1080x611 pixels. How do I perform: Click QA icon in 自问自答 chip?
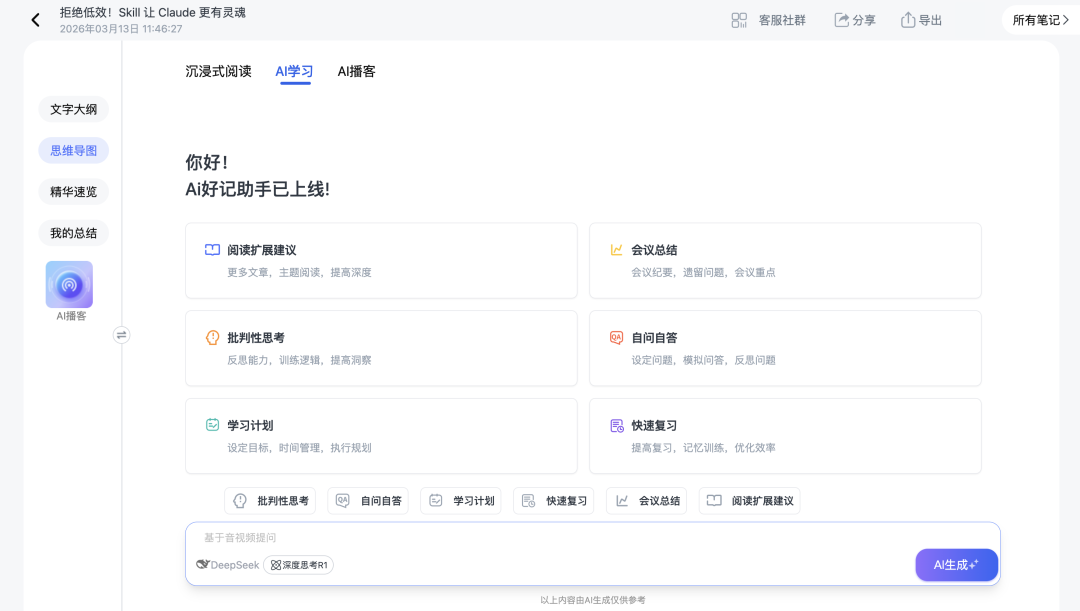pos(342,501)
